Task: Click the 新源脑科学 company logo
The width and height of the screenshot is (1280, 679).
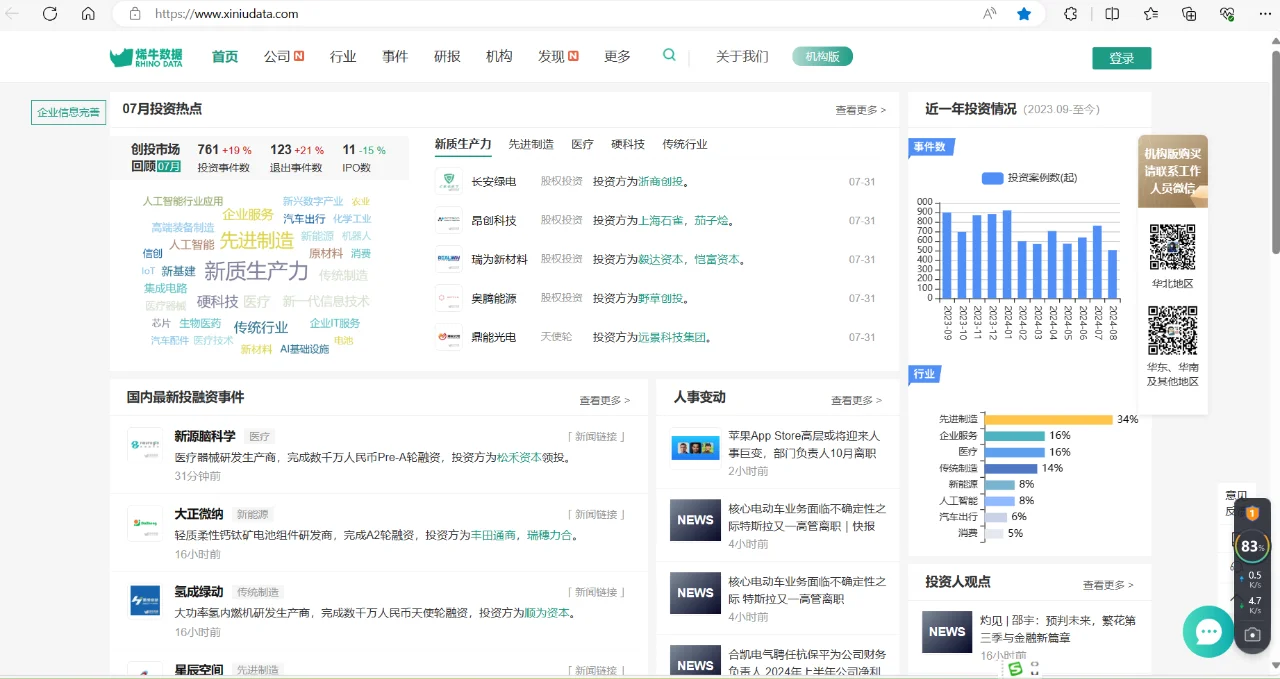Action: [145, 444]
